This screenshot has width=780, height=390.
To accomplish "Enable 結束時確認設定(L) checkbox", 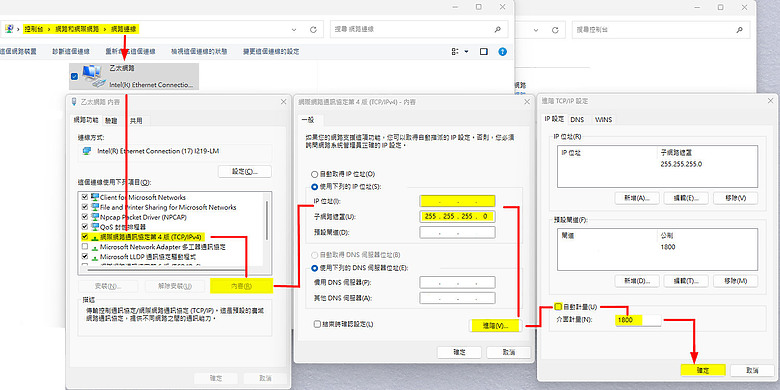I will pos(317,324).
